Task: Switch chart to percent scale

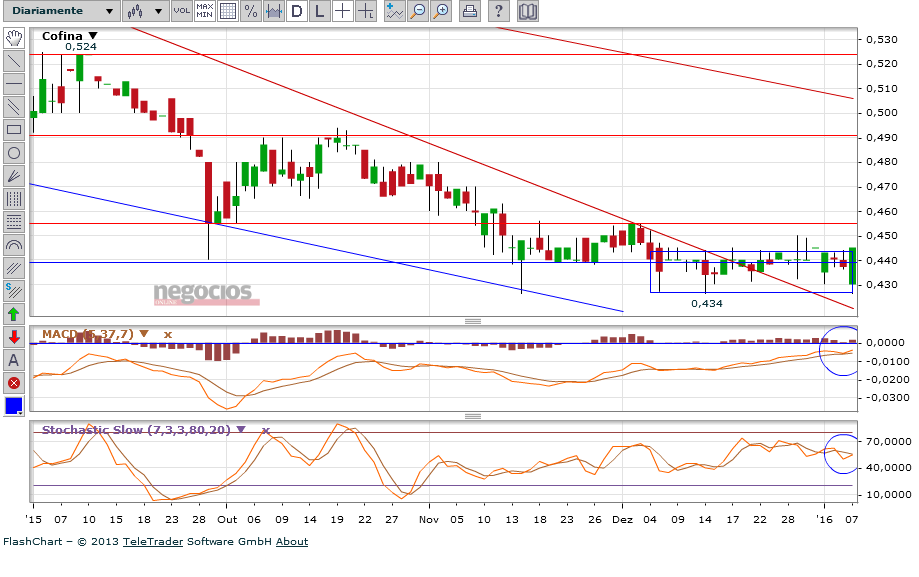Action: point(251,11)
